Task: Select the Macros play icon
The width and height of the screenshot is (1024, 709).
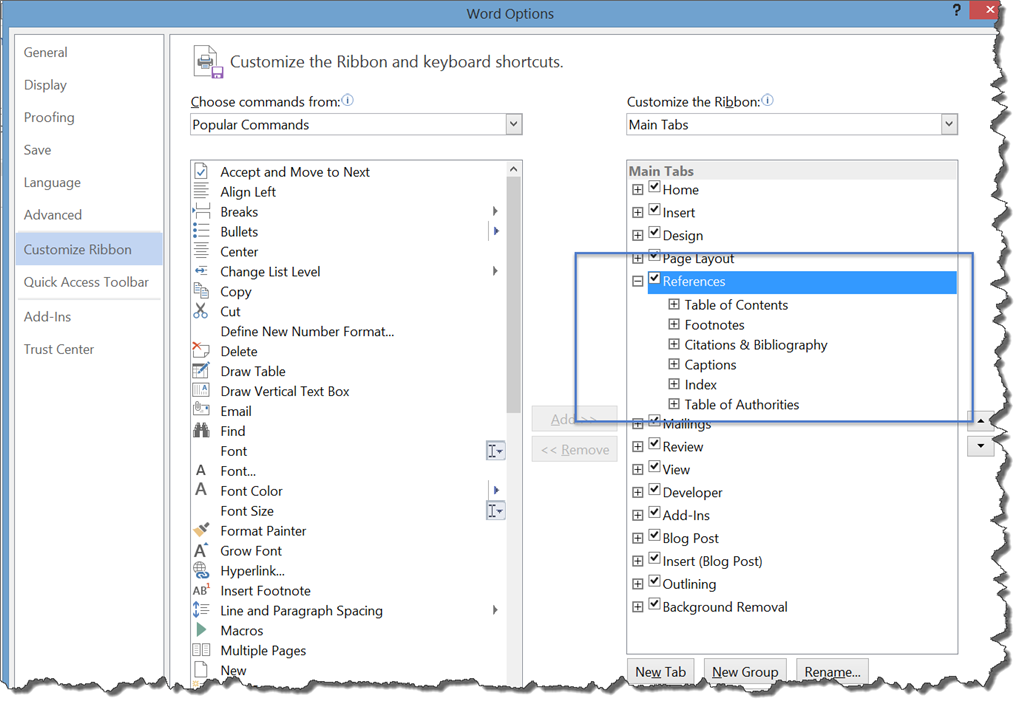Action: click(x=201, y=629)
